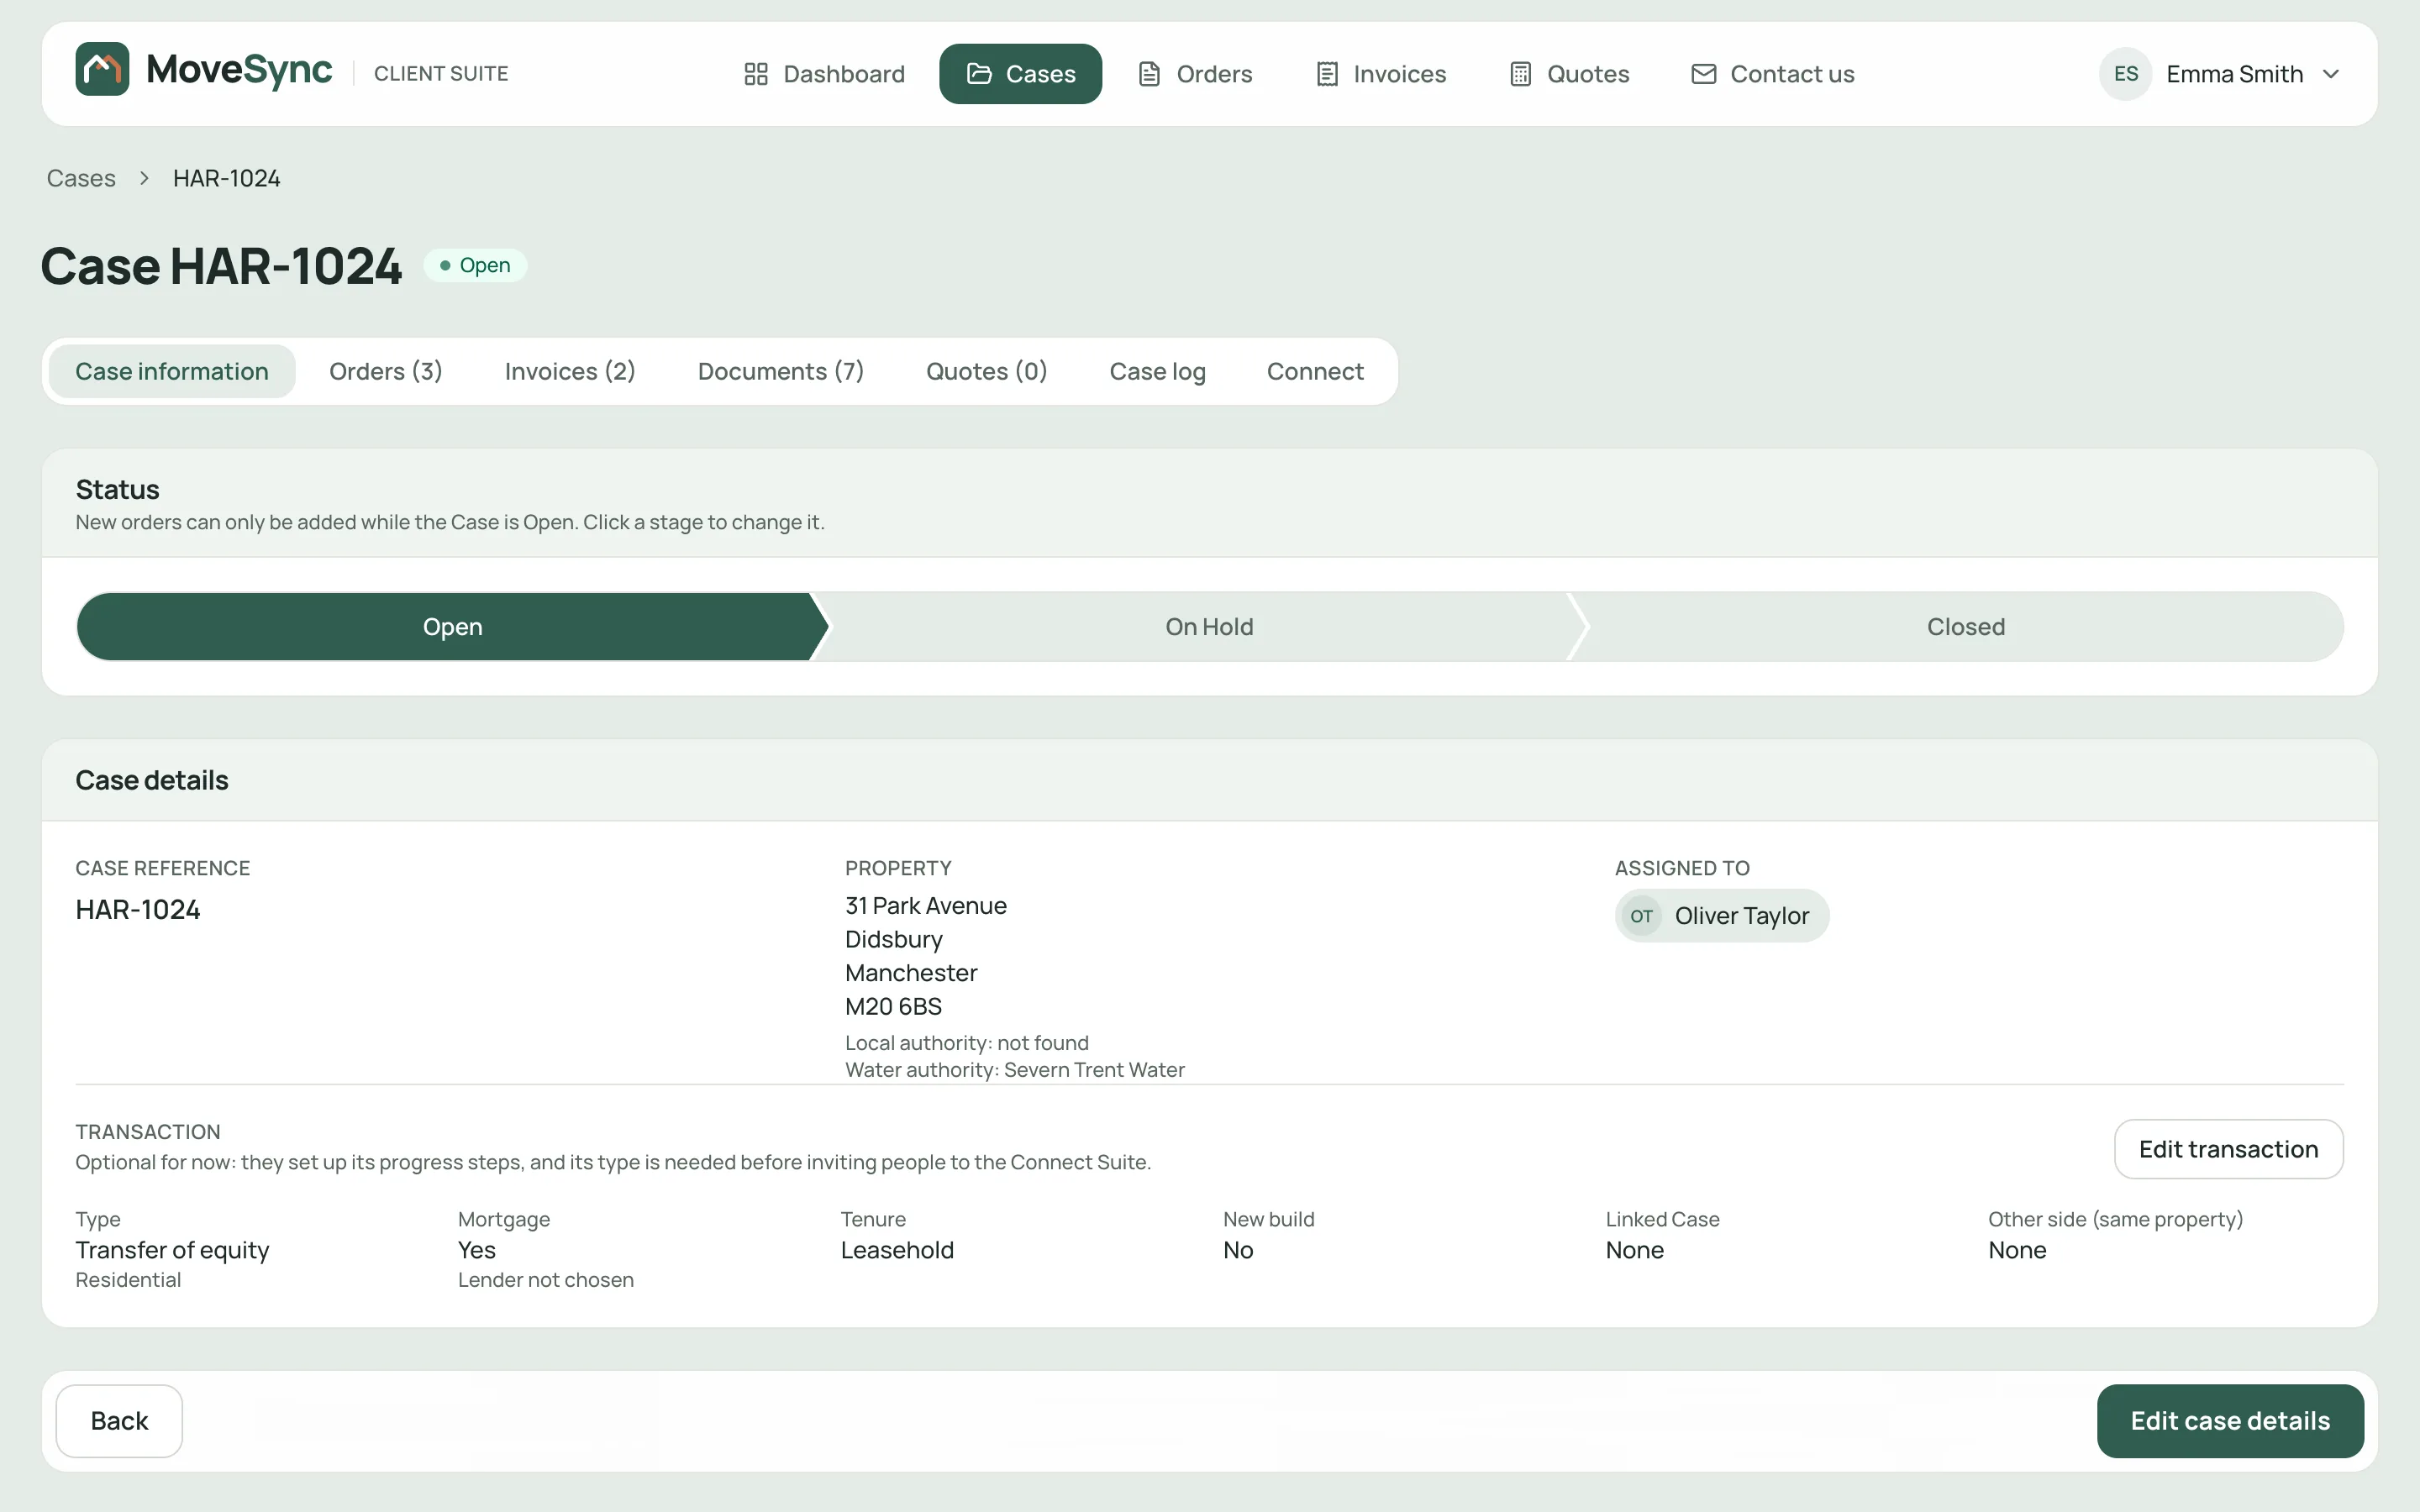Click the 'Leasehold' tenure value
This screenshot has width=2420, height=1512.
897,1250
